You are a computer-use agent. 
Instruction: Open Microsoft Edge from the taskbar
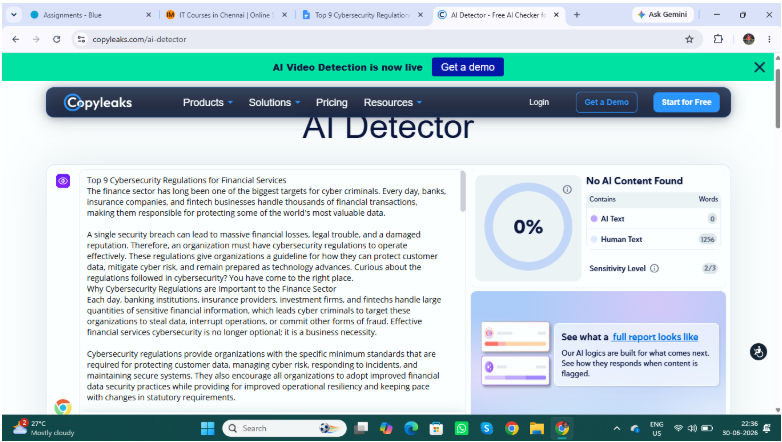click(411, 428)
